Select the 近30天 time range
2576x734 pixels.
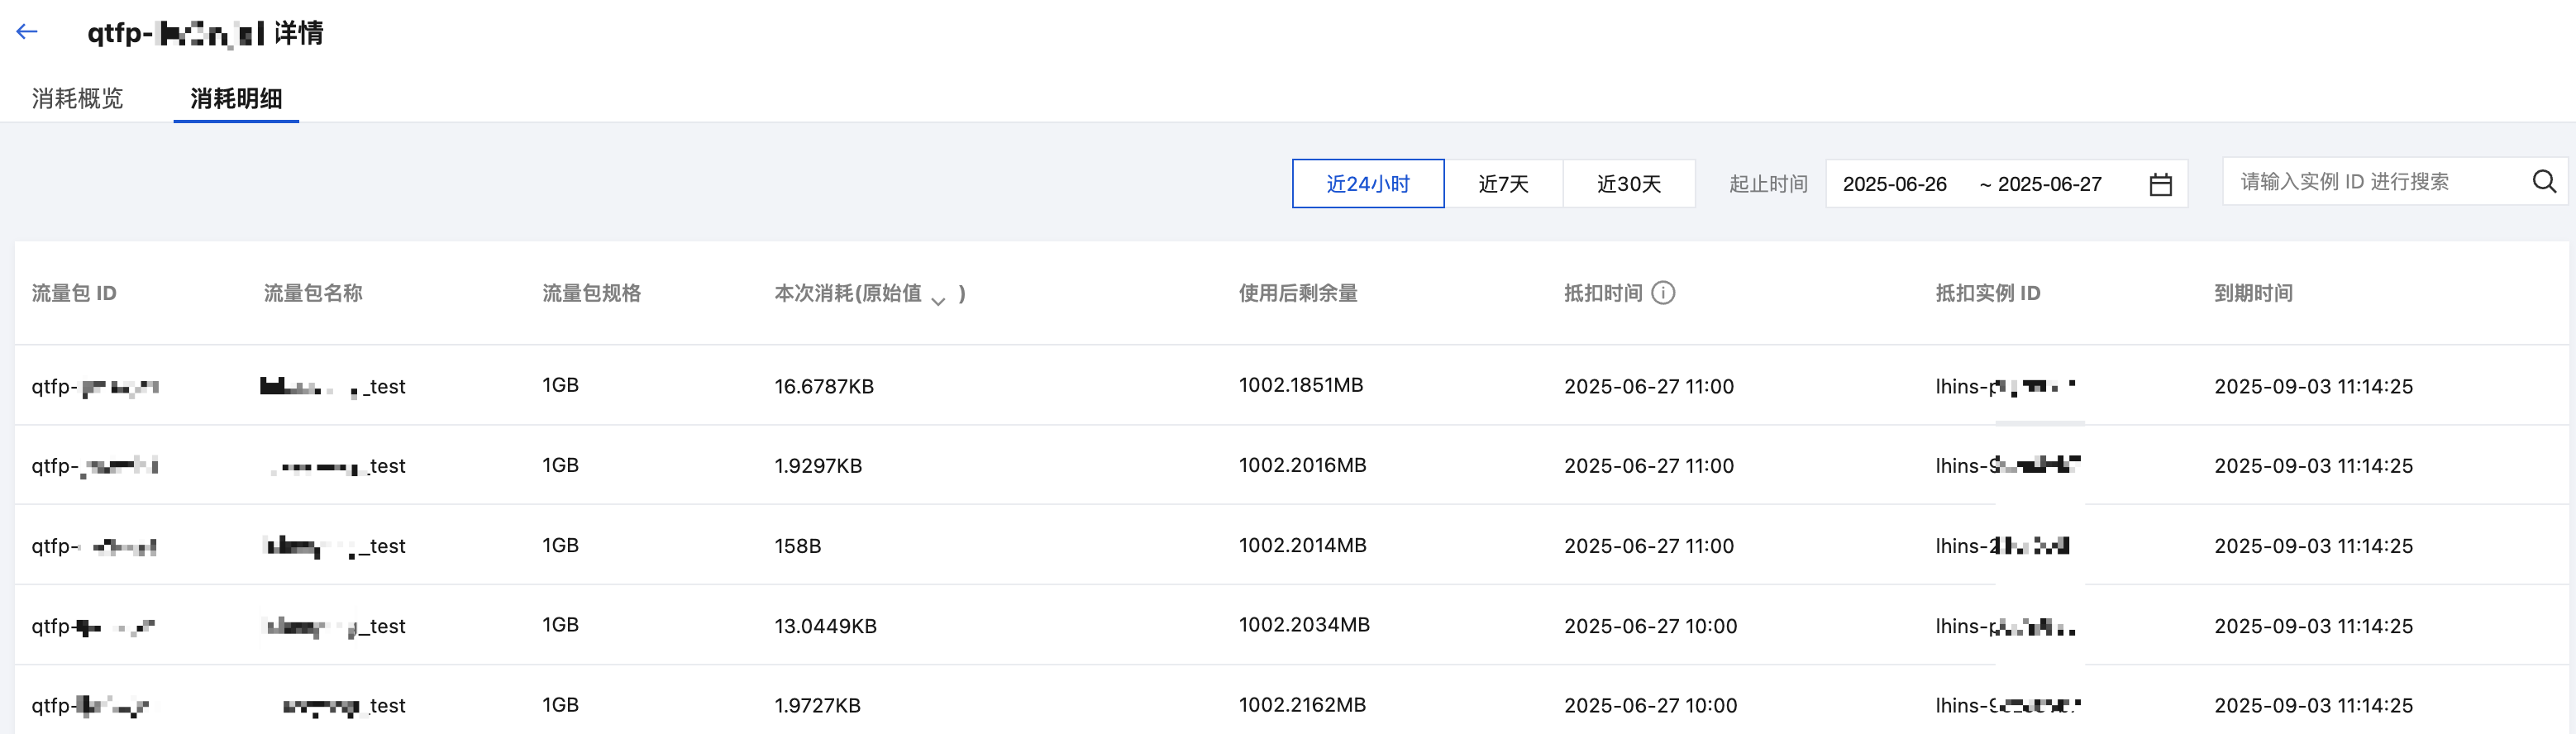point(1628,184)
